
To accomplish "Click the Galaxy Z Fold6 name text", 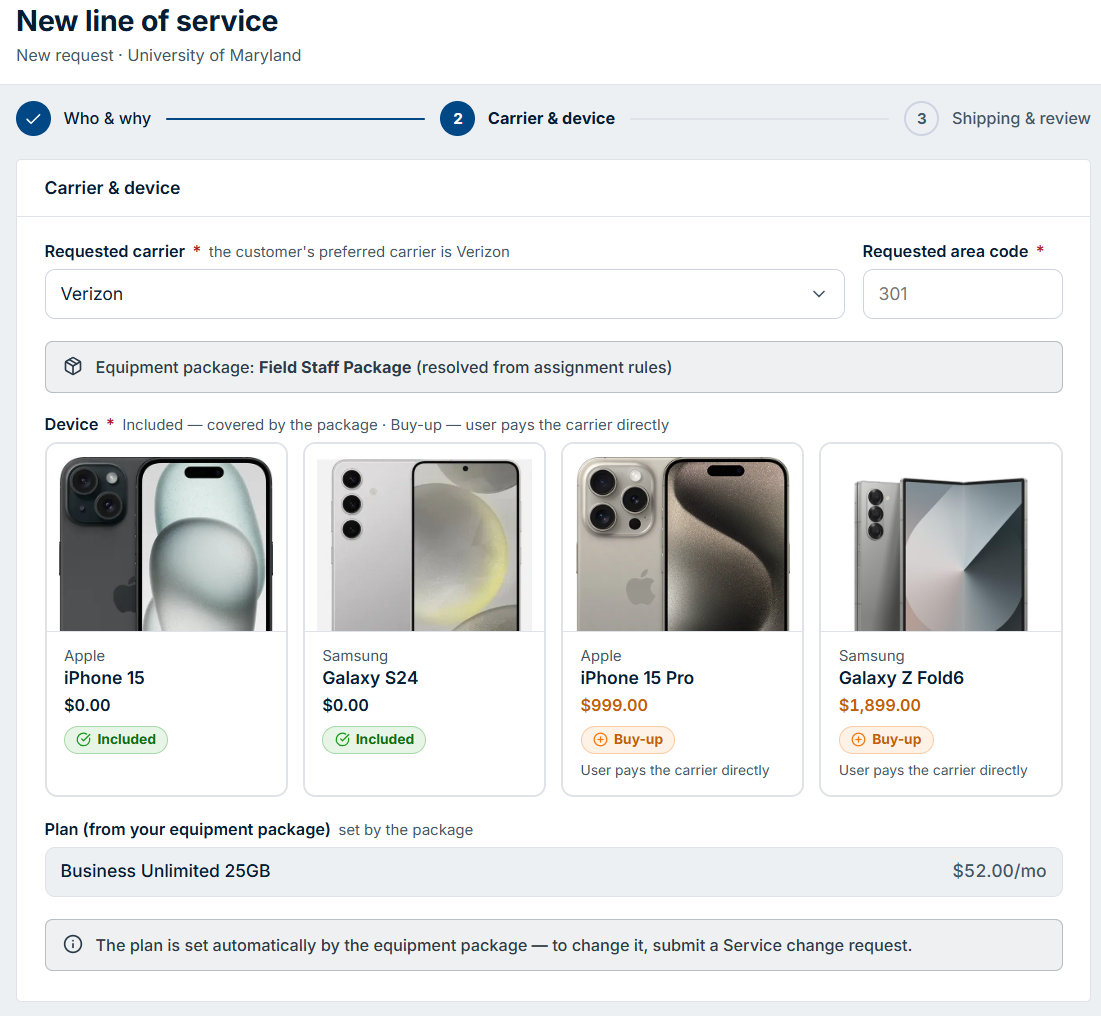I will (x=901, y=678).
